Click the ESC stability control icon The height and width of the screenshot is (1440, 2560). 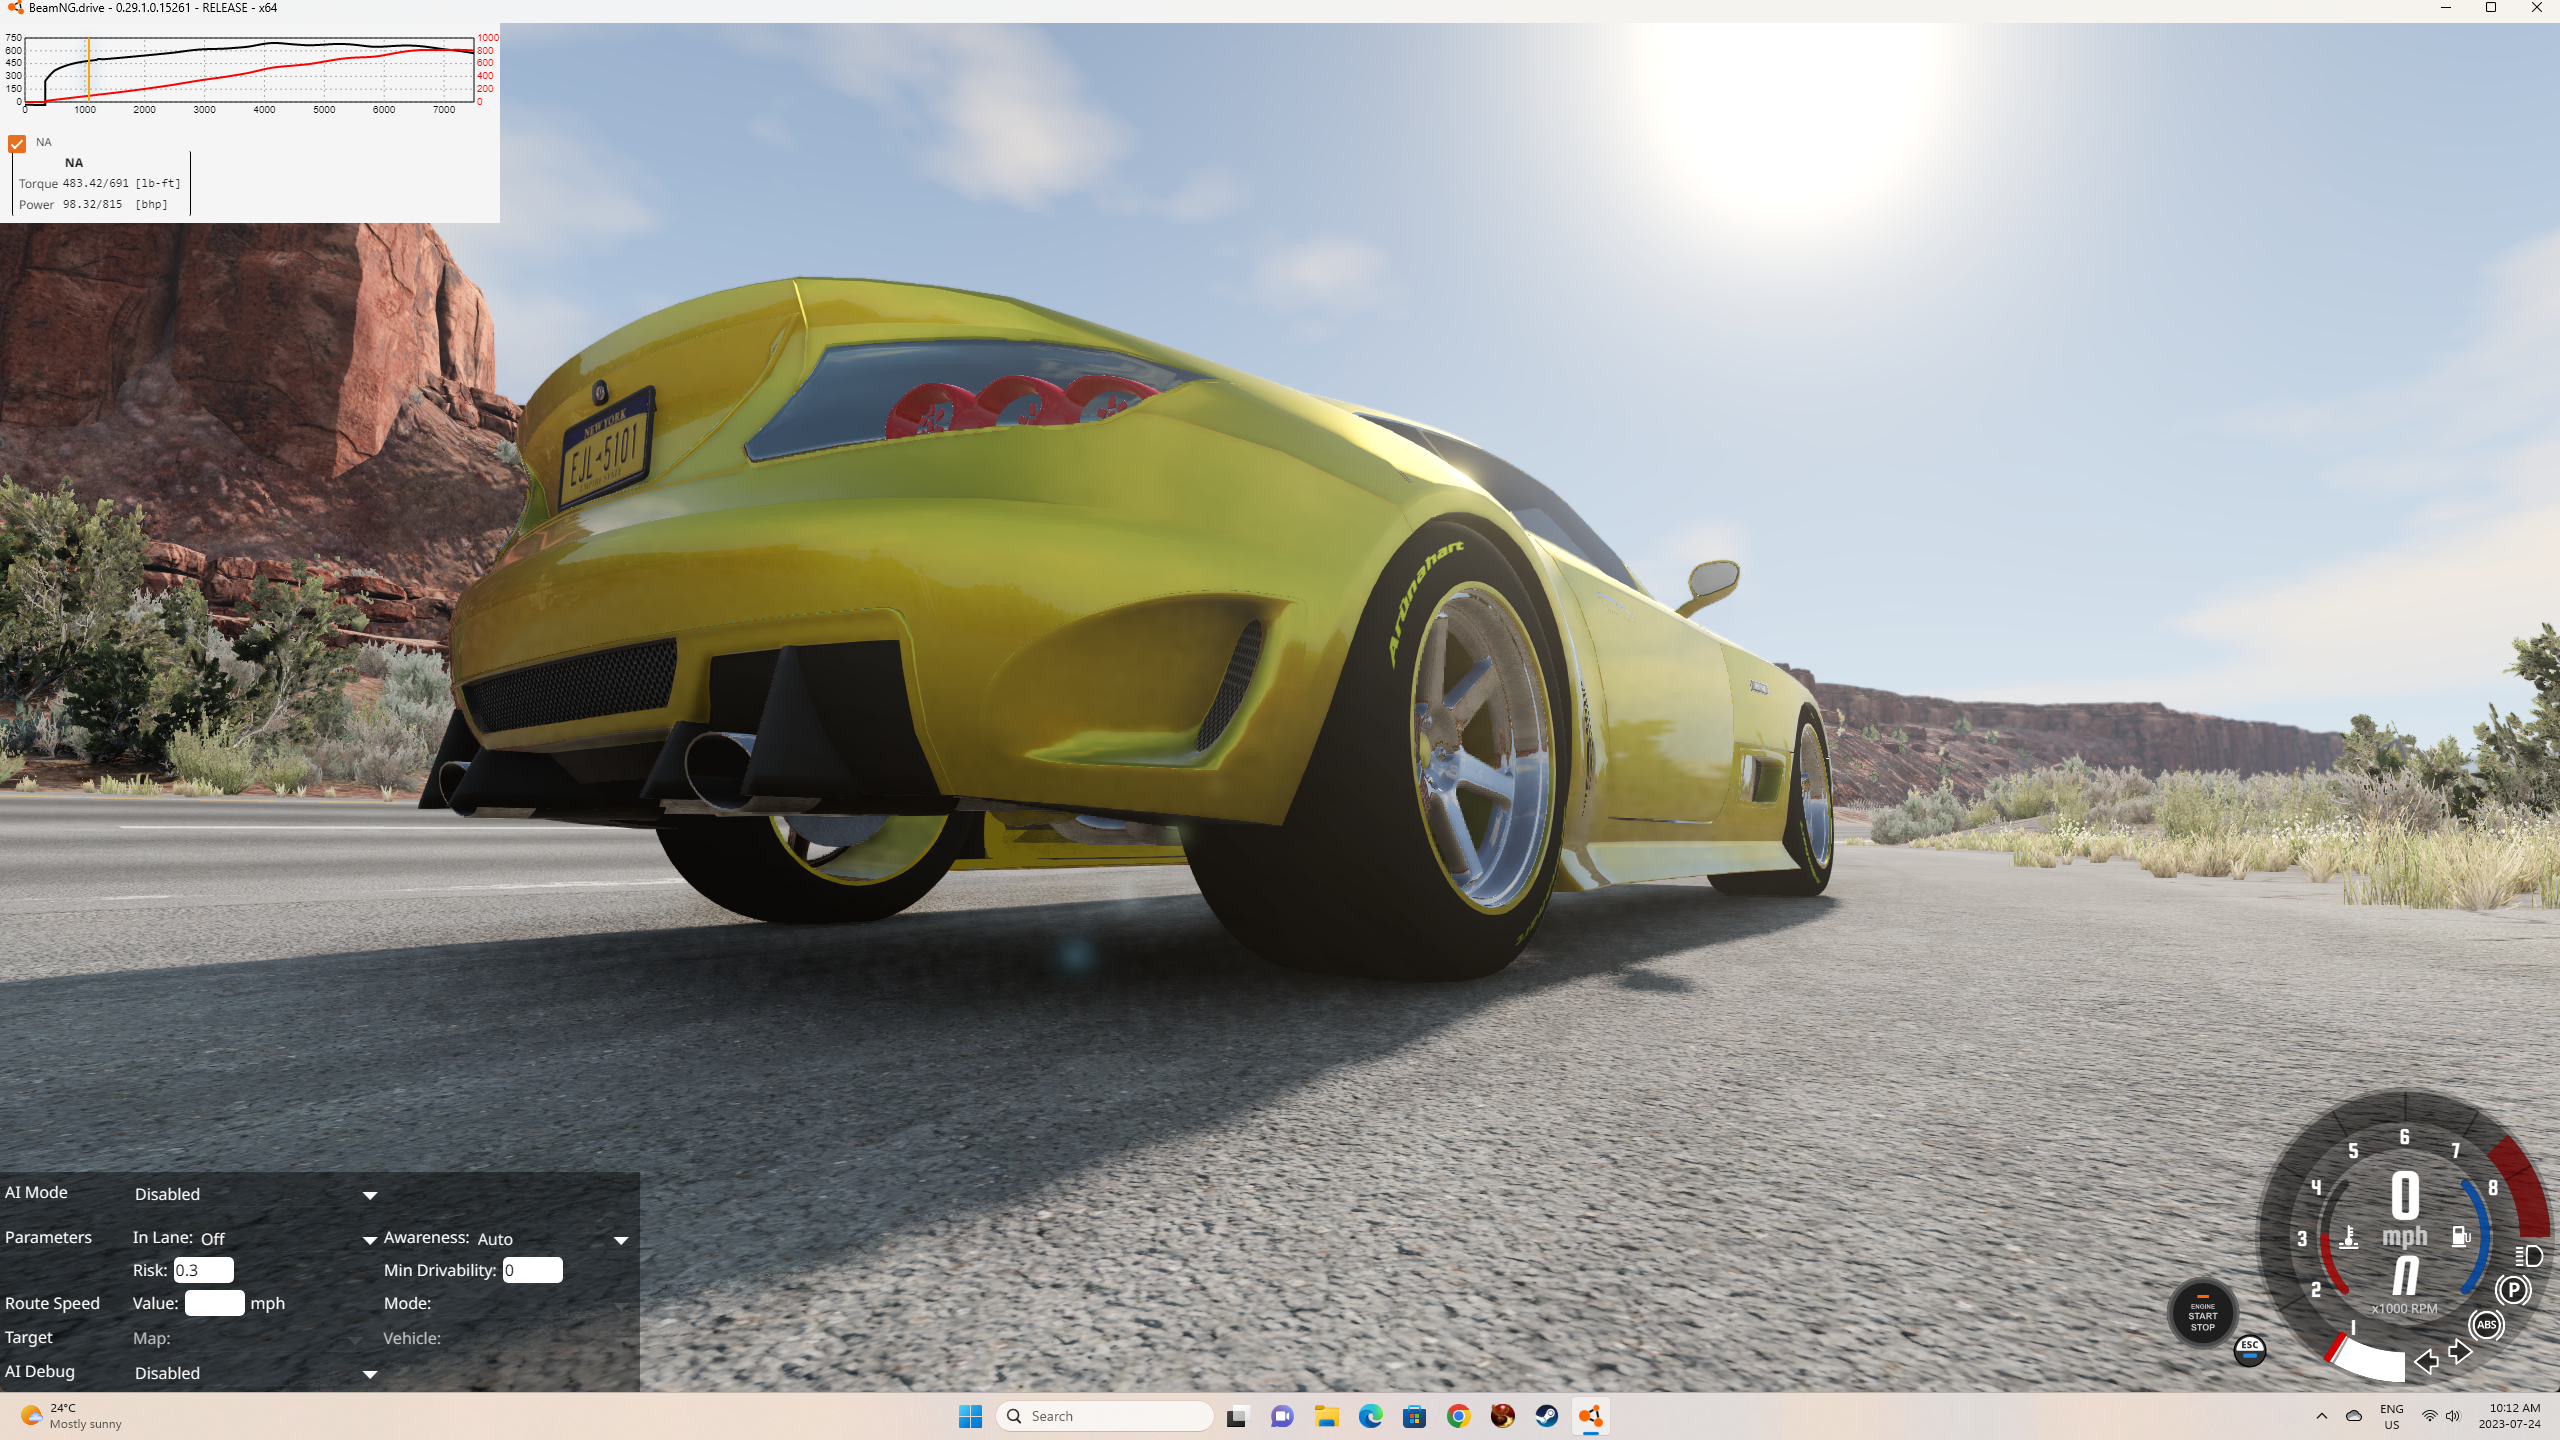tap(2249, 1349)
